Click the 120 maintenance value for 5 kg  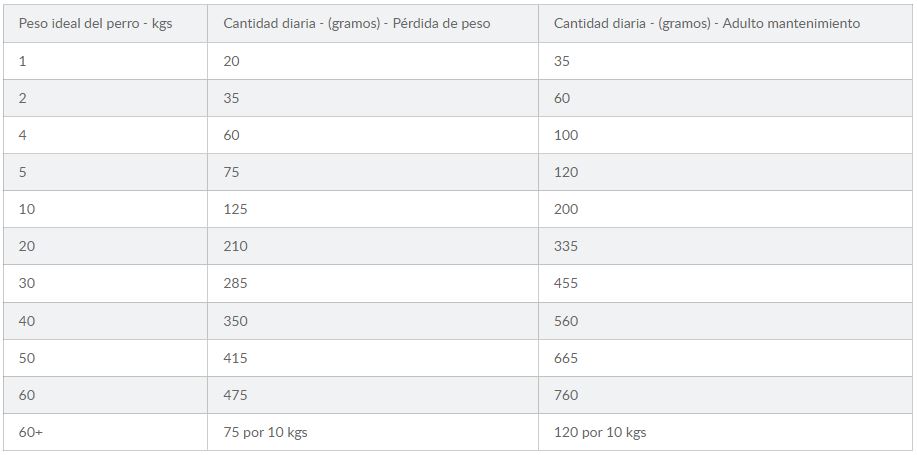(x=725, y=172)
